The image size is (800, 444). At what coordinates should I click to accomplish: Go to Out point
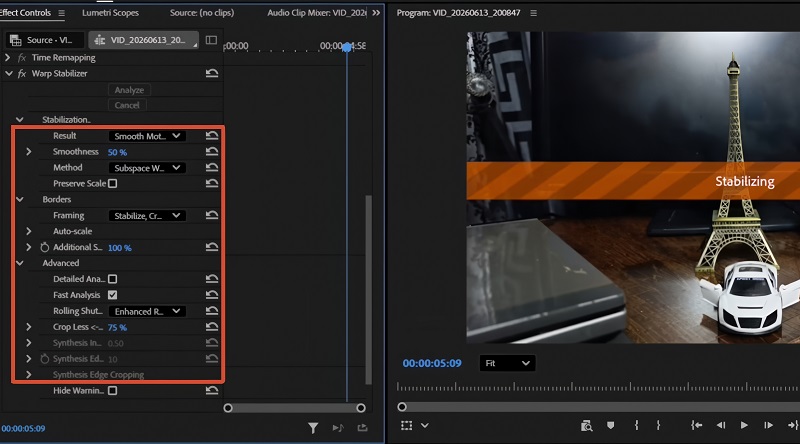click(x=792, y=425)
